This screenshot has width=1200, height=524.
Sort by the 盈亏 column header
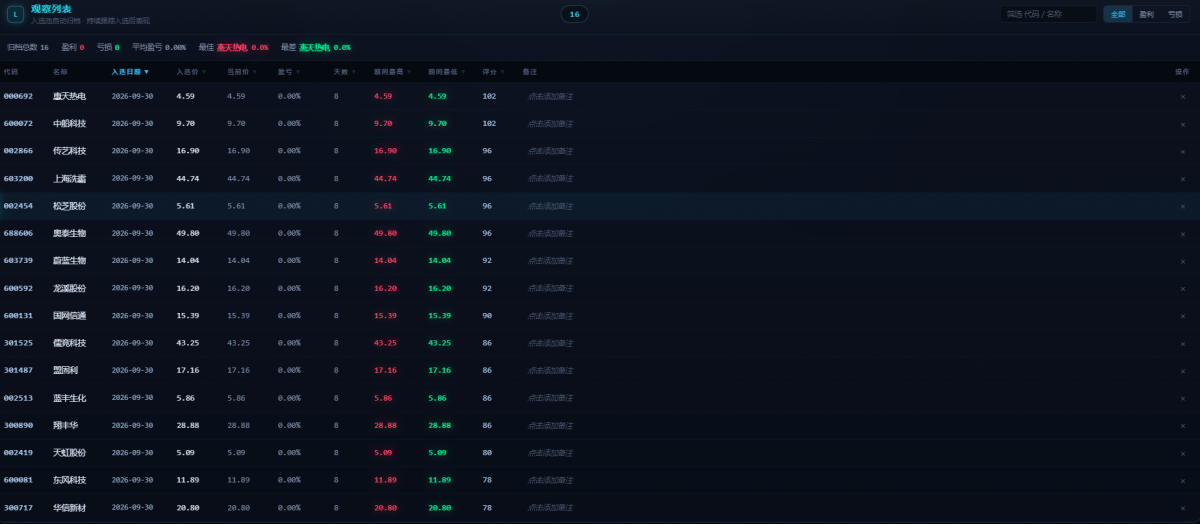click(288, 72)
